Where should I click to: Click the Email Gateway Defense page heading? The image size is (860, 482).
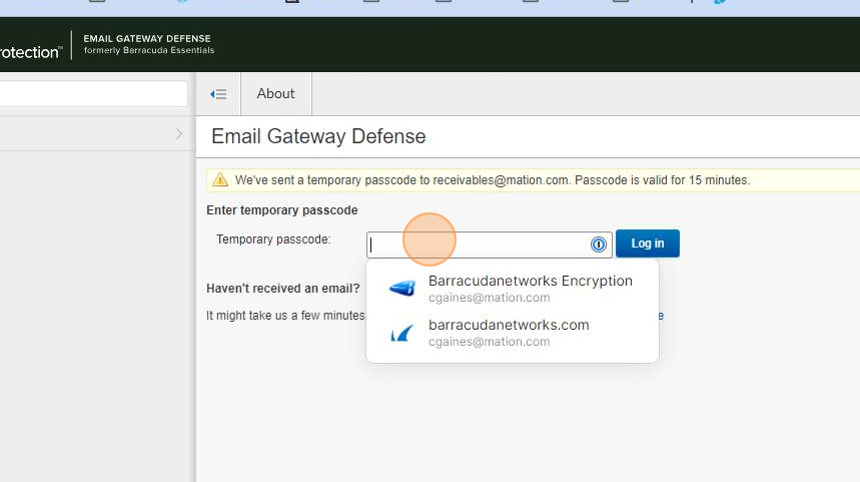click(318, 136)
